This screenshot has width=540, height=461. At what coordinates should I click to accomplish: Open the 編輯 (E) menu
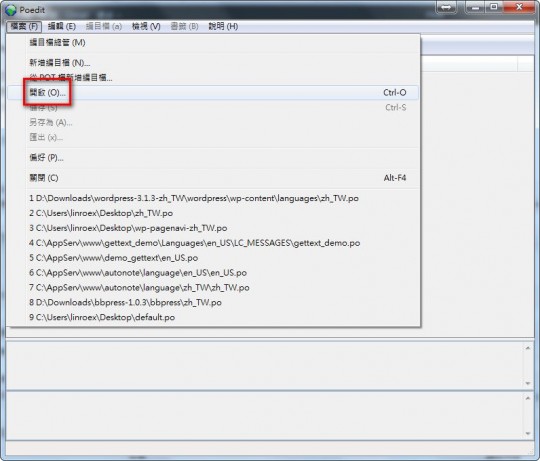(x=62, y=27)
